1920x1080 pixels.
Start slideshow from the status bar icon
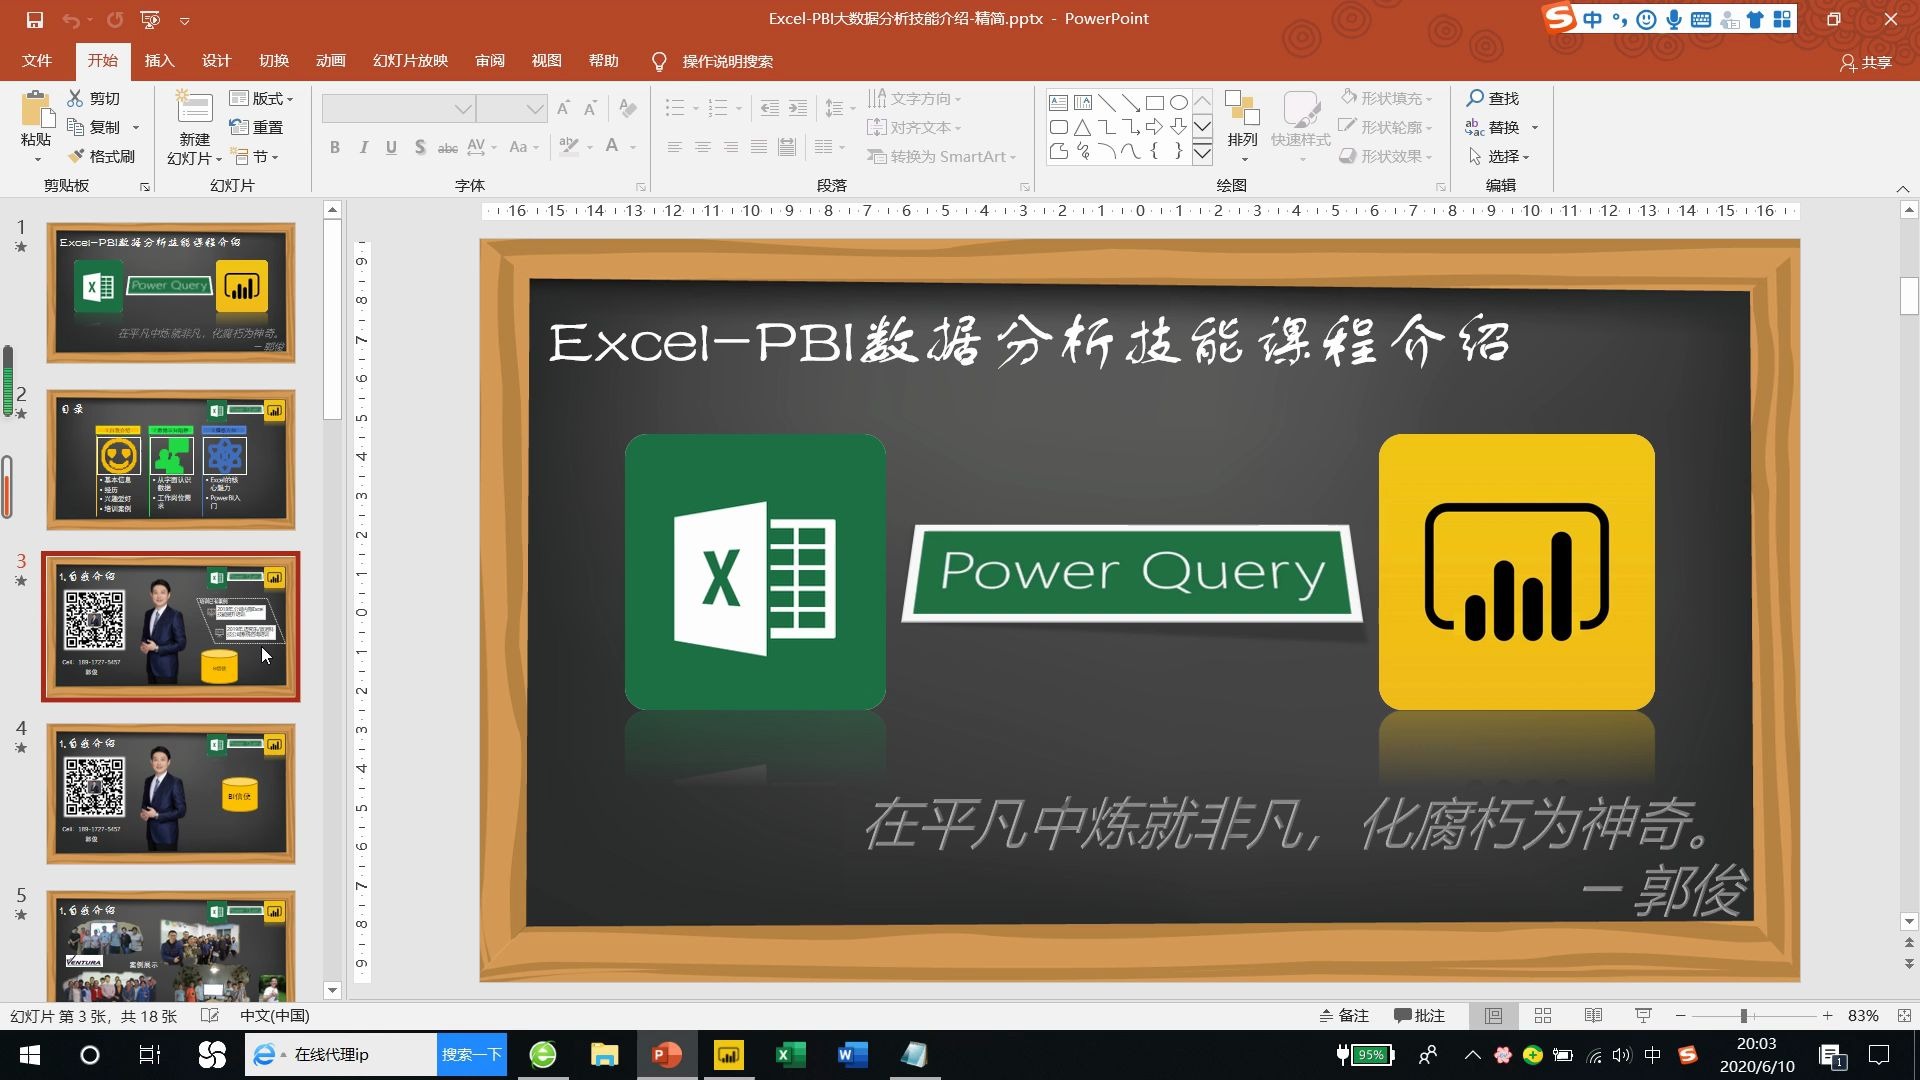click(1643, 1015)
